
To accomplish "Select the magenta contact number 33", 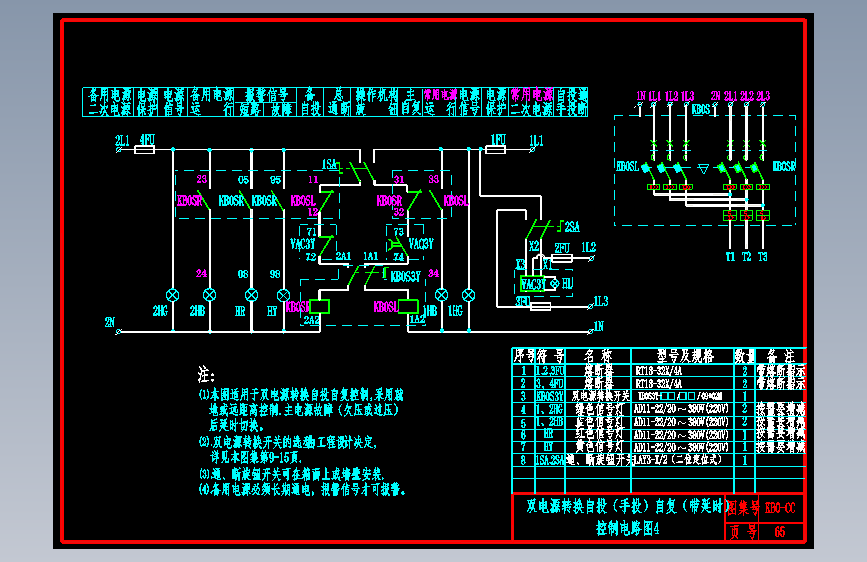I will click(434, 179).
